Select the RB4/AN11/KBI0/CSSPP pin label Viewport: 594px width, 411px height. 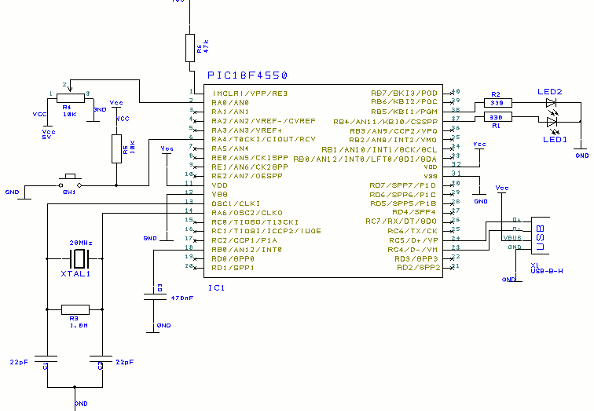coord(386,122)
